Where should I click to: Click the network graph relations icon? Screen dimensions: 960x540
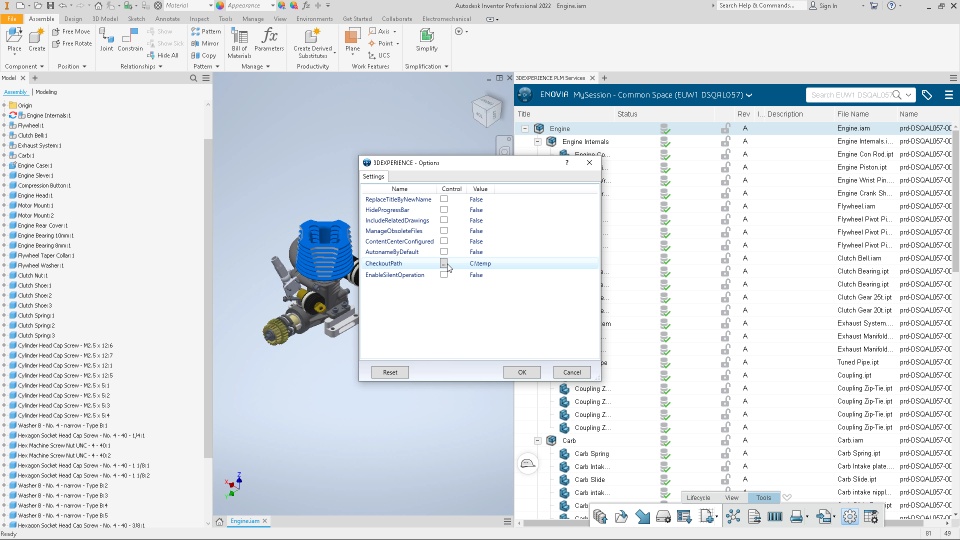click(x=733, y=517)
